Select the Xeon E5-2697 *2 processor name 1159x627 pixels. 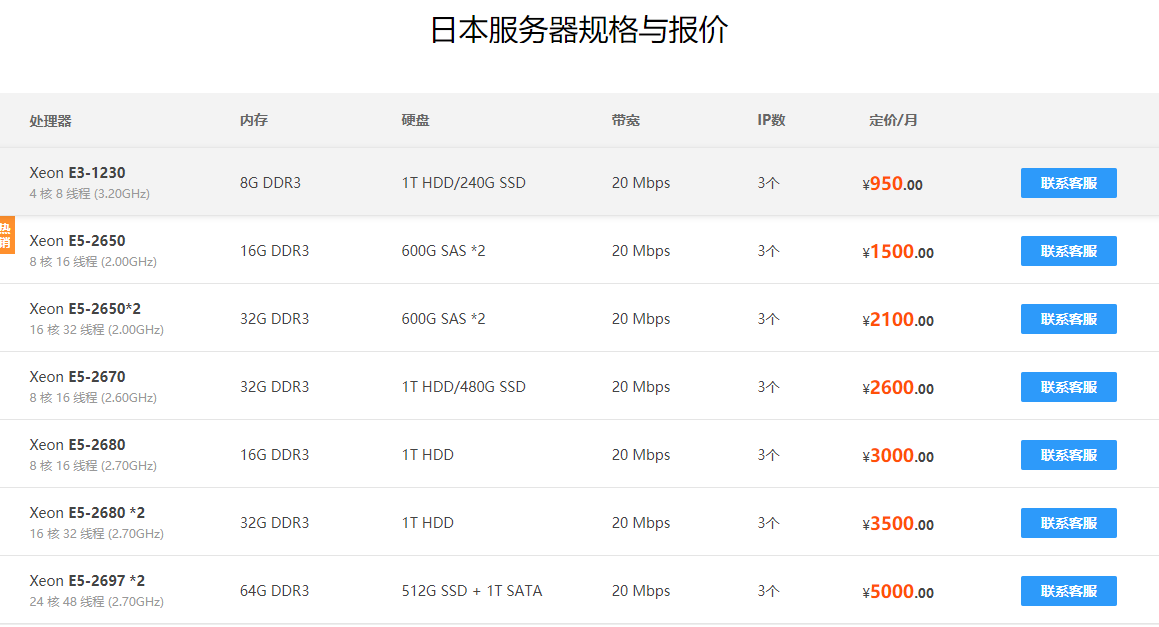(x=87, y=580)
